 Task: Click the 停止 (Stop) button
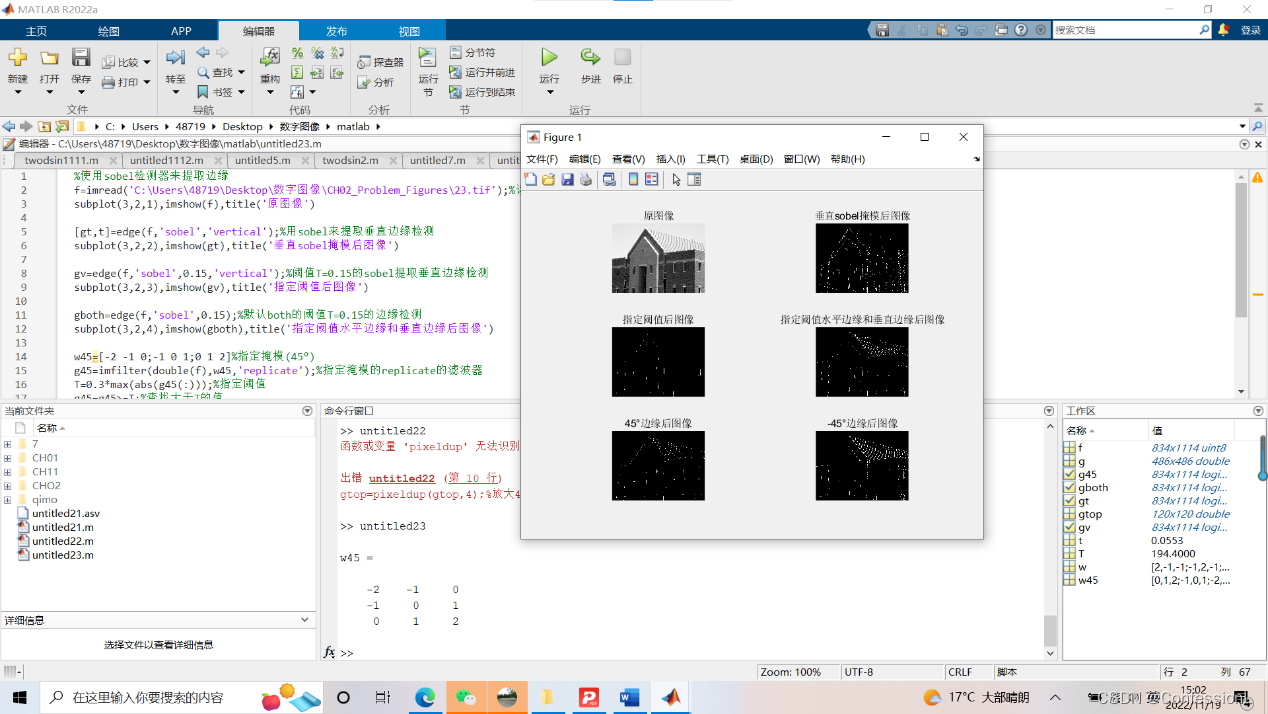pos(622,65)
